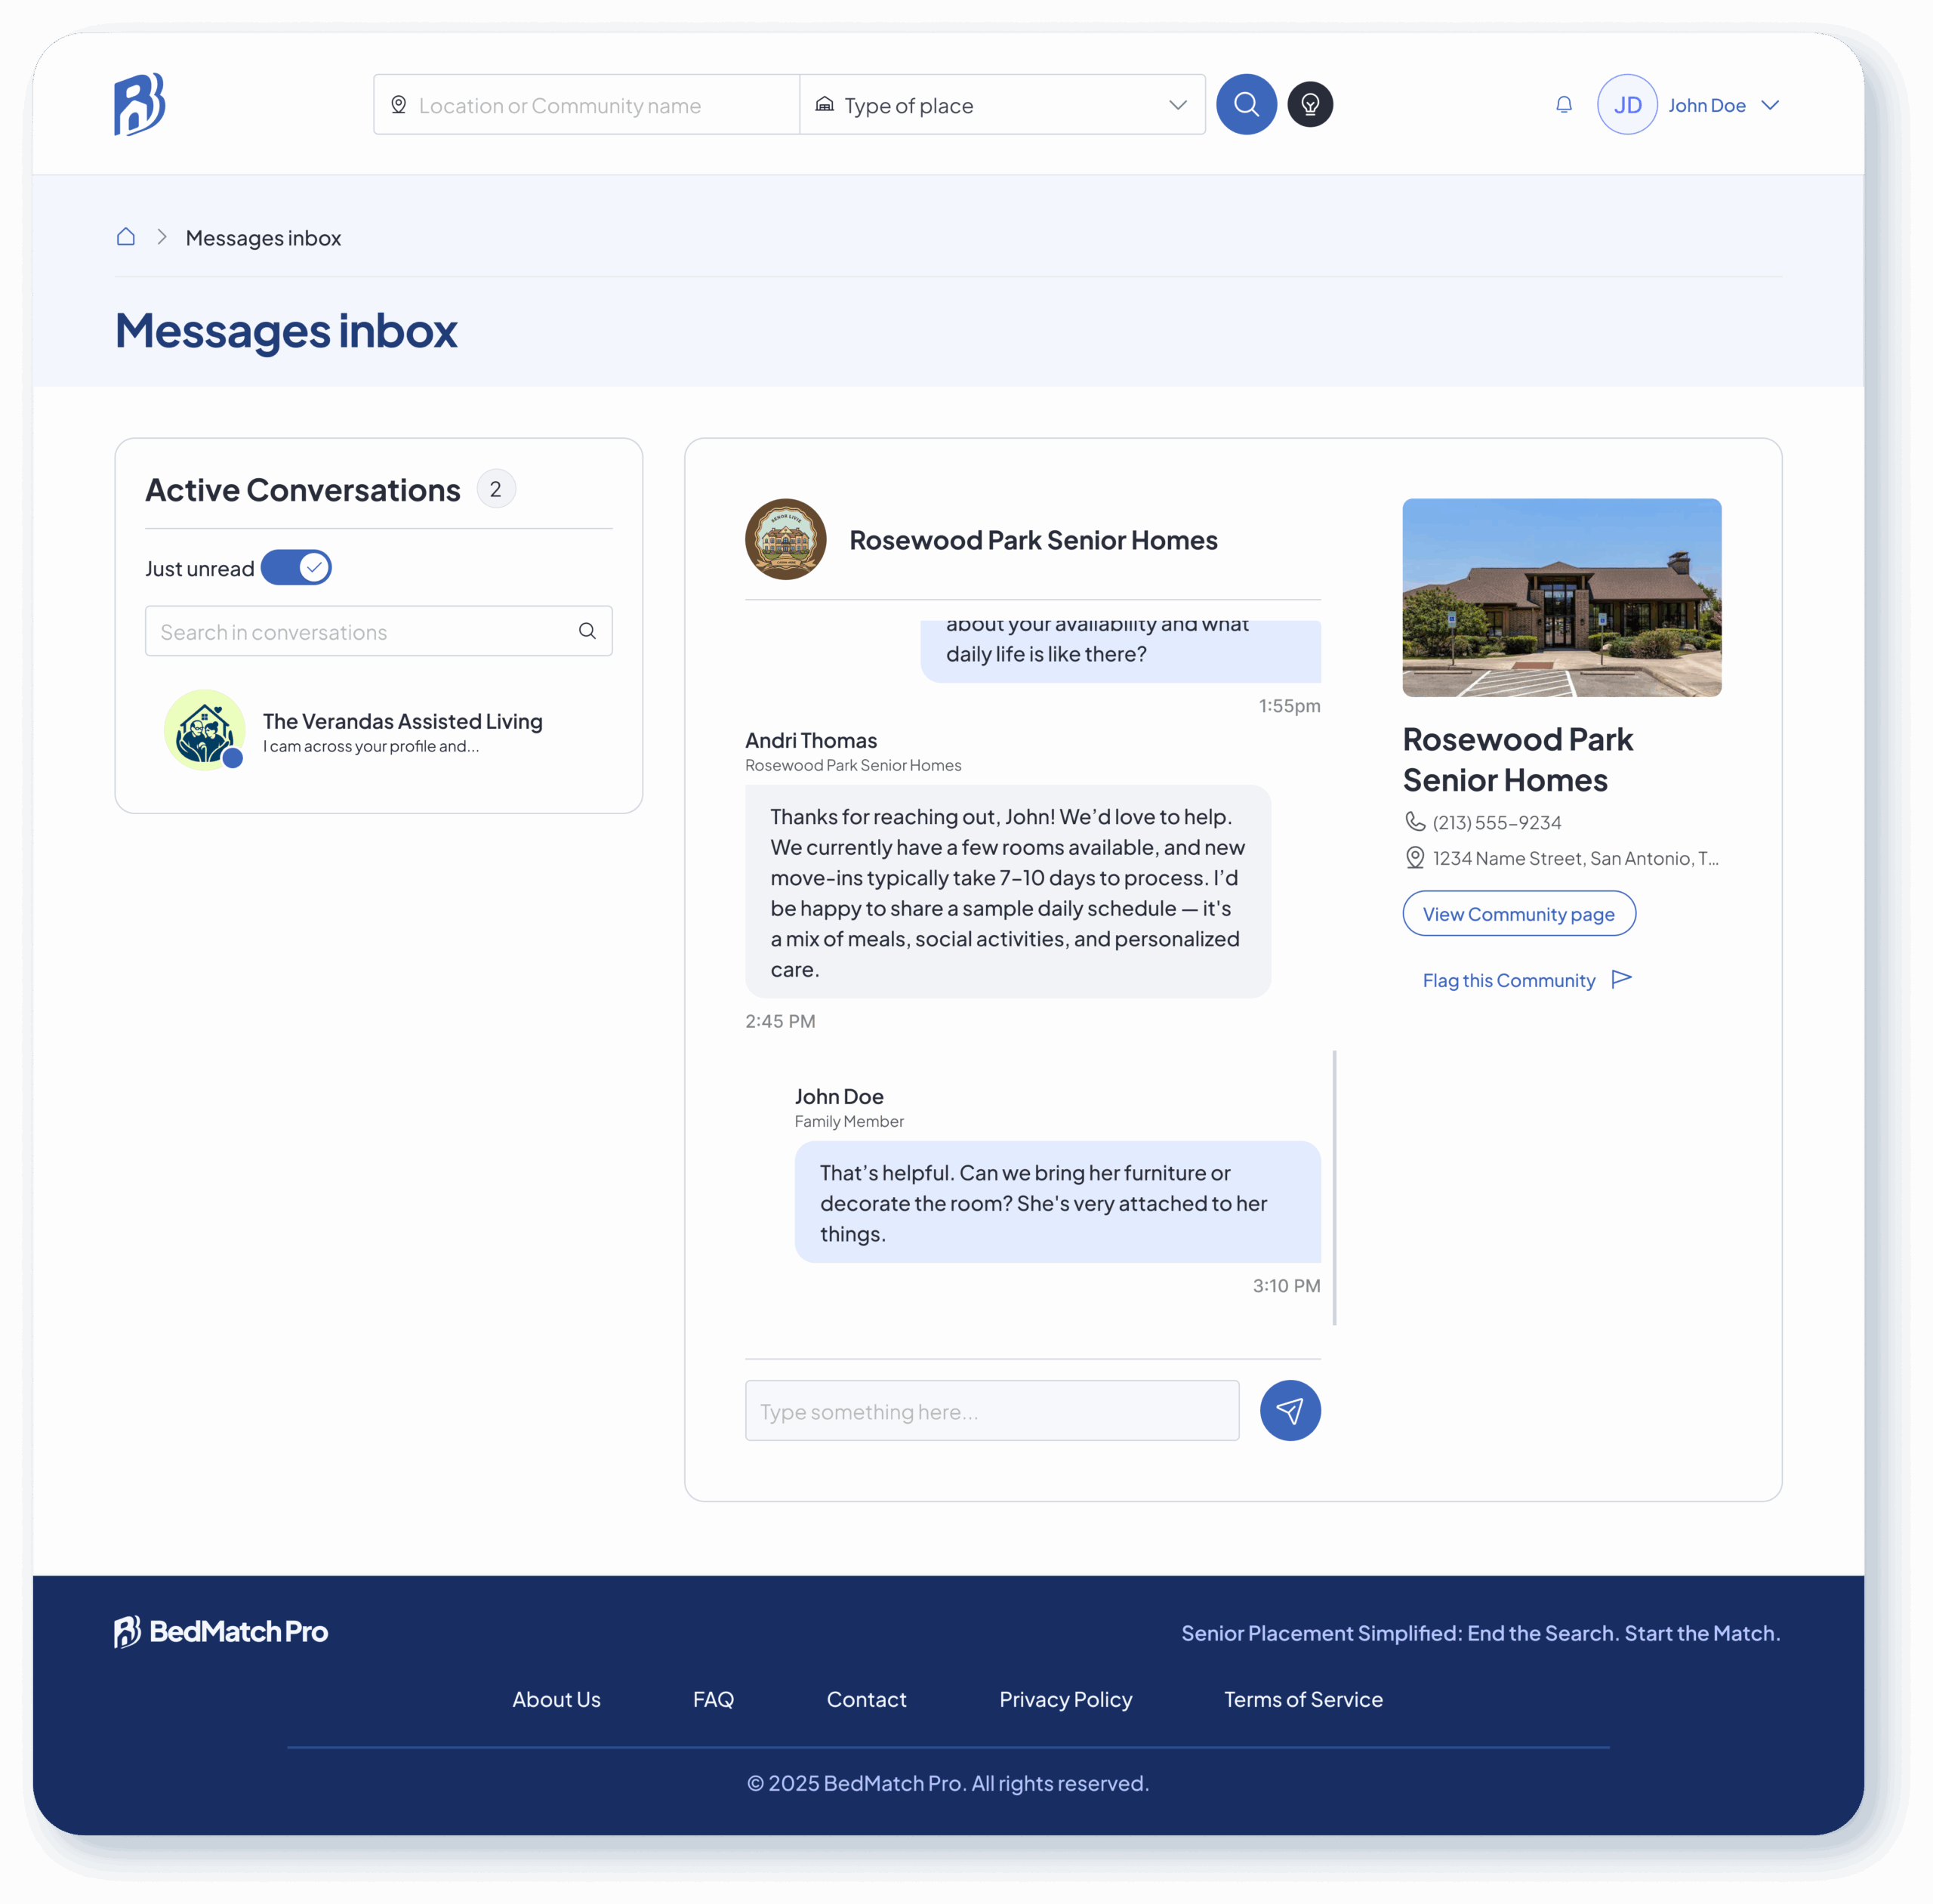Image resolution: width=1933 pixels, height=1904 pixels.
Task: Click the send message paper plane button
Action: coord(1290,1411)
